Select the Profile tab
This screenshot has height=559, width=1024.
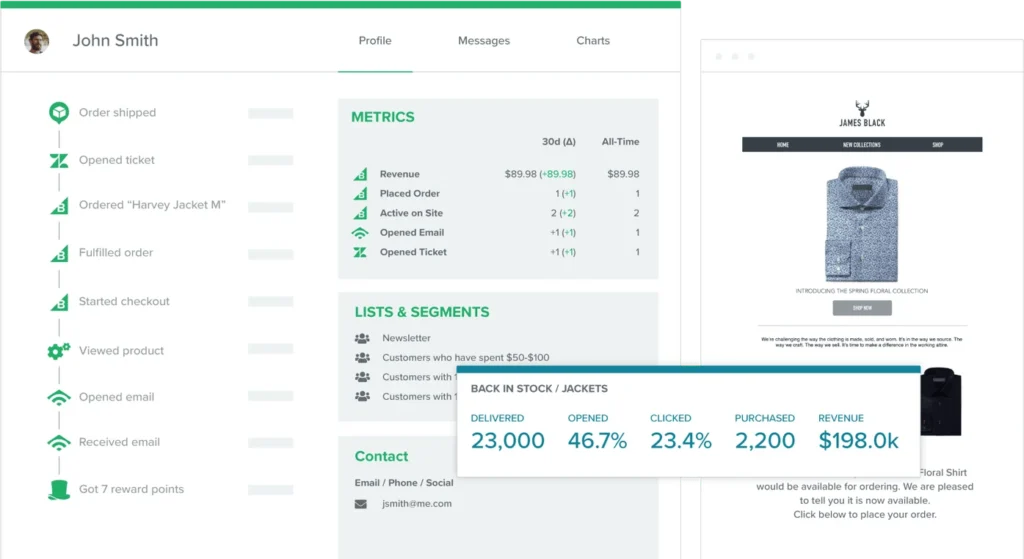tap(375, 41)
